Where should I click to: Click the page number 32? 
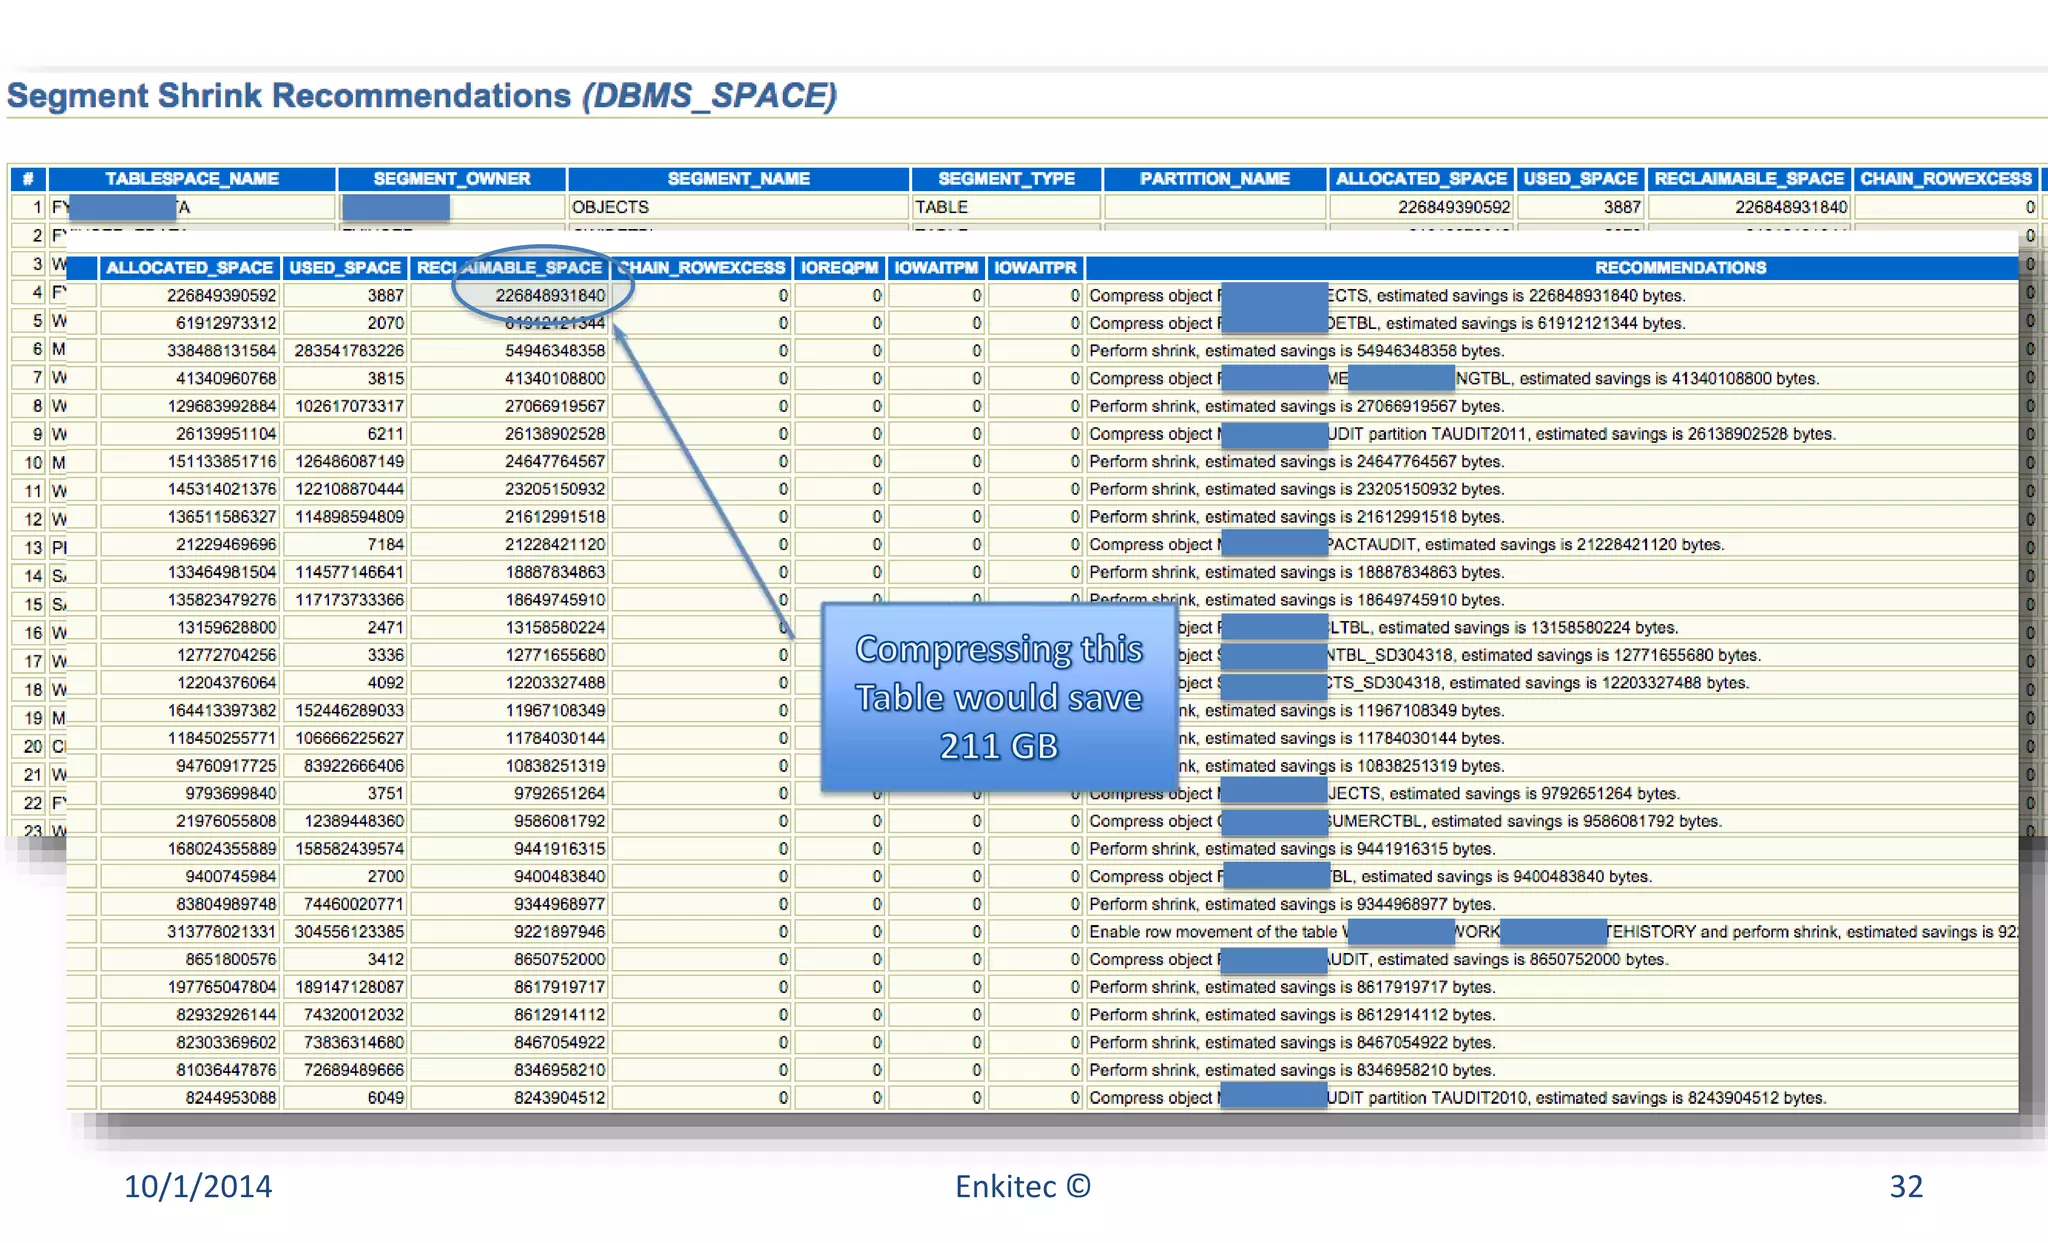point(1905,1186)
